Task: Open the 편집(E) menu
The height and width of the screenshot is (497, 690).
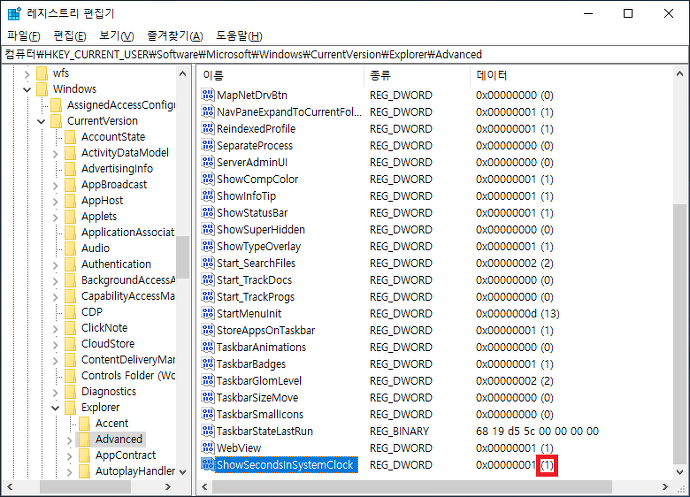Action: tap(70, 36)
